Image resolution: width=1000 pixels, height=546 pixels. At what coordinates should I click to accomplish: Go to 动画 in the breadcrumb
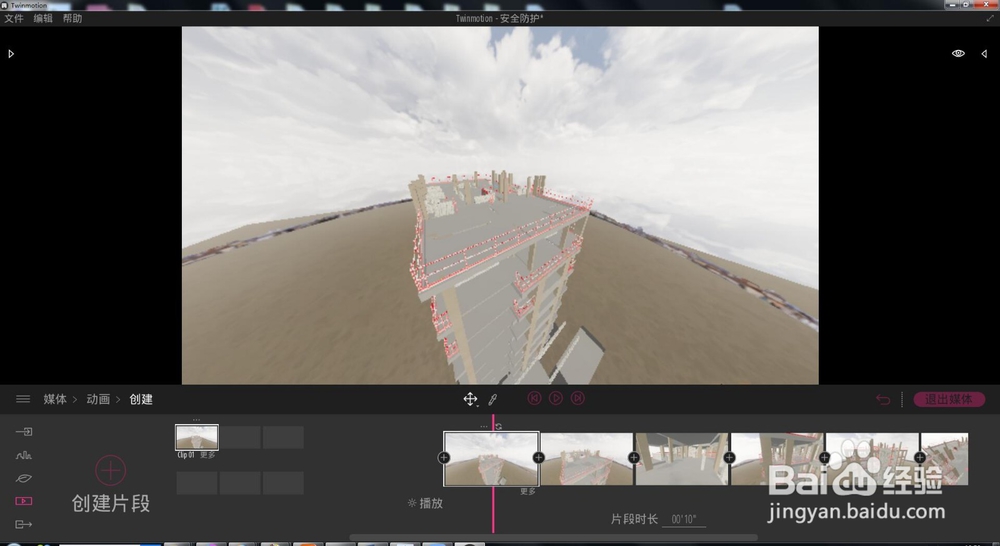click(98, 399)
